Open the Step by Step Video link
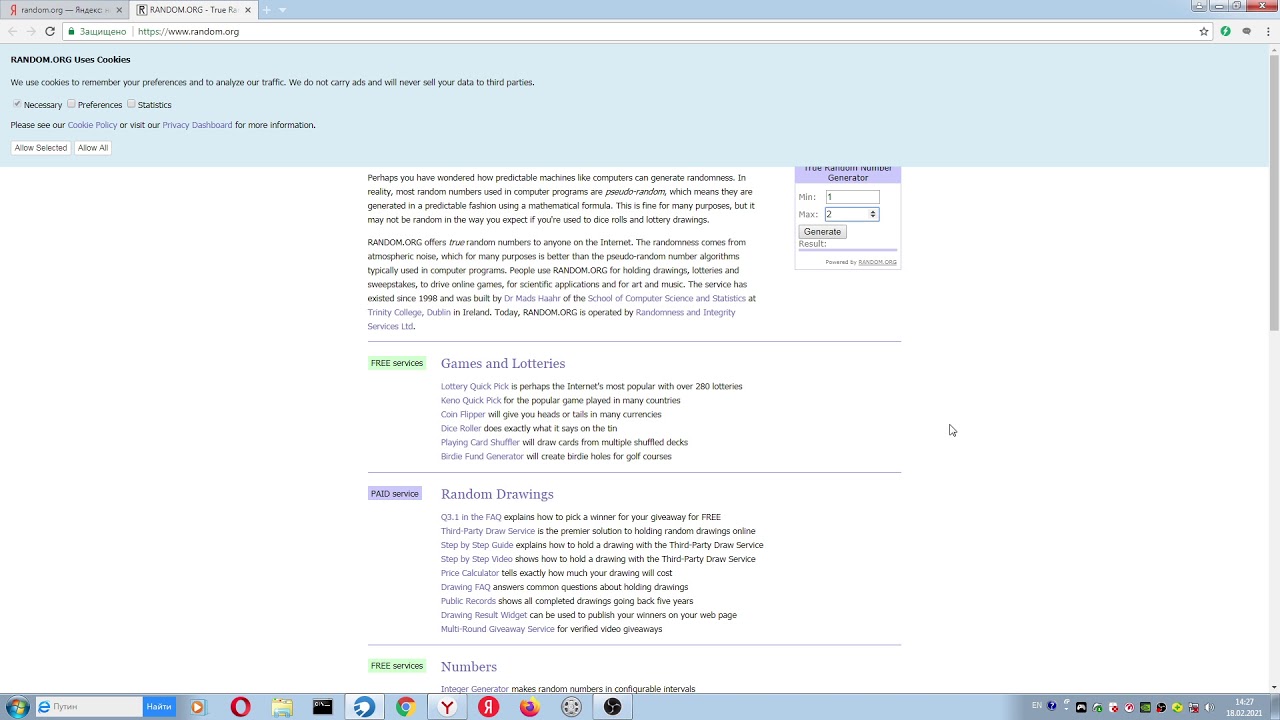The height and width of the screenshot is (720, 1280). coord(476,559)
